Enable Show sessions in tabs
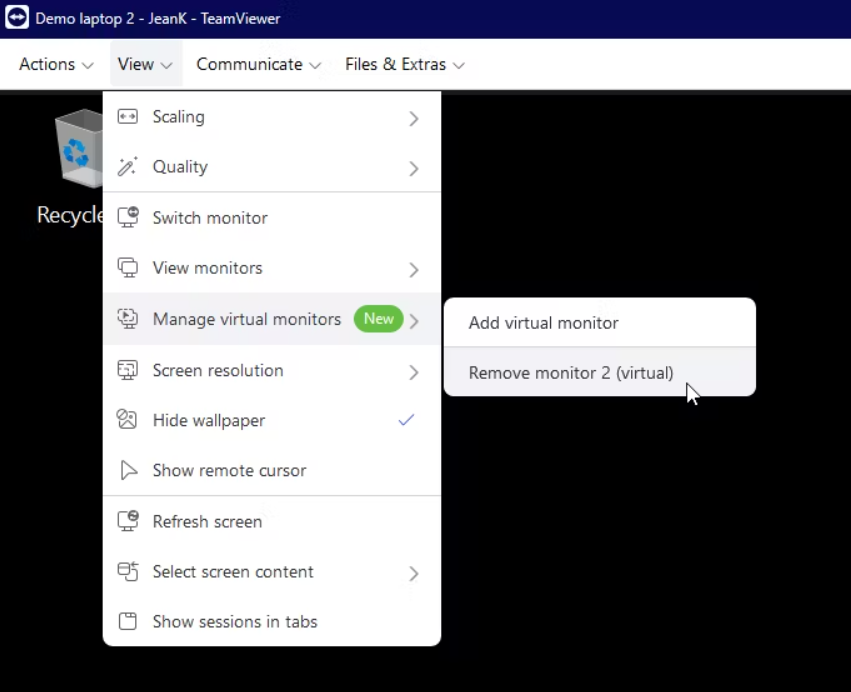This screenshot has height=692, width=851. [x=234, y=622]
